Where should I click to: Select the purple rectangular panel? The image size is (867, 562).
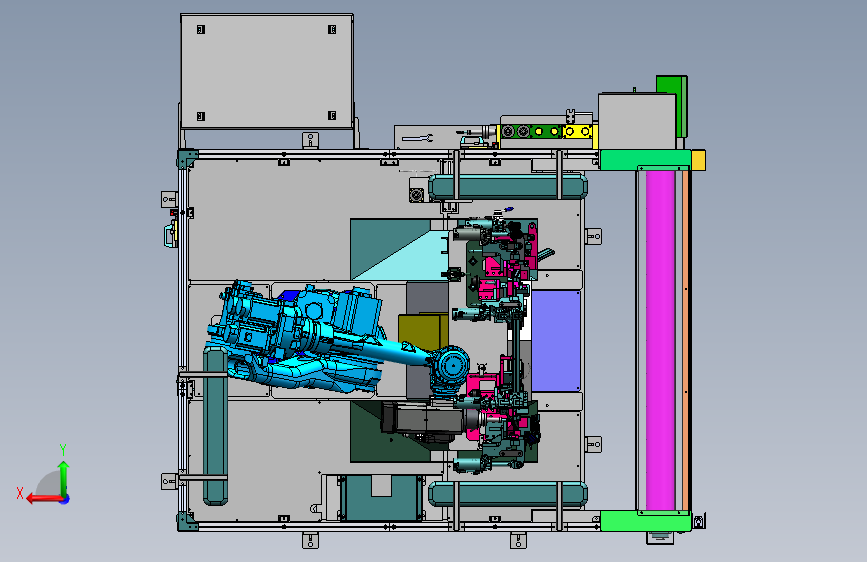click(x=555, y=341)
